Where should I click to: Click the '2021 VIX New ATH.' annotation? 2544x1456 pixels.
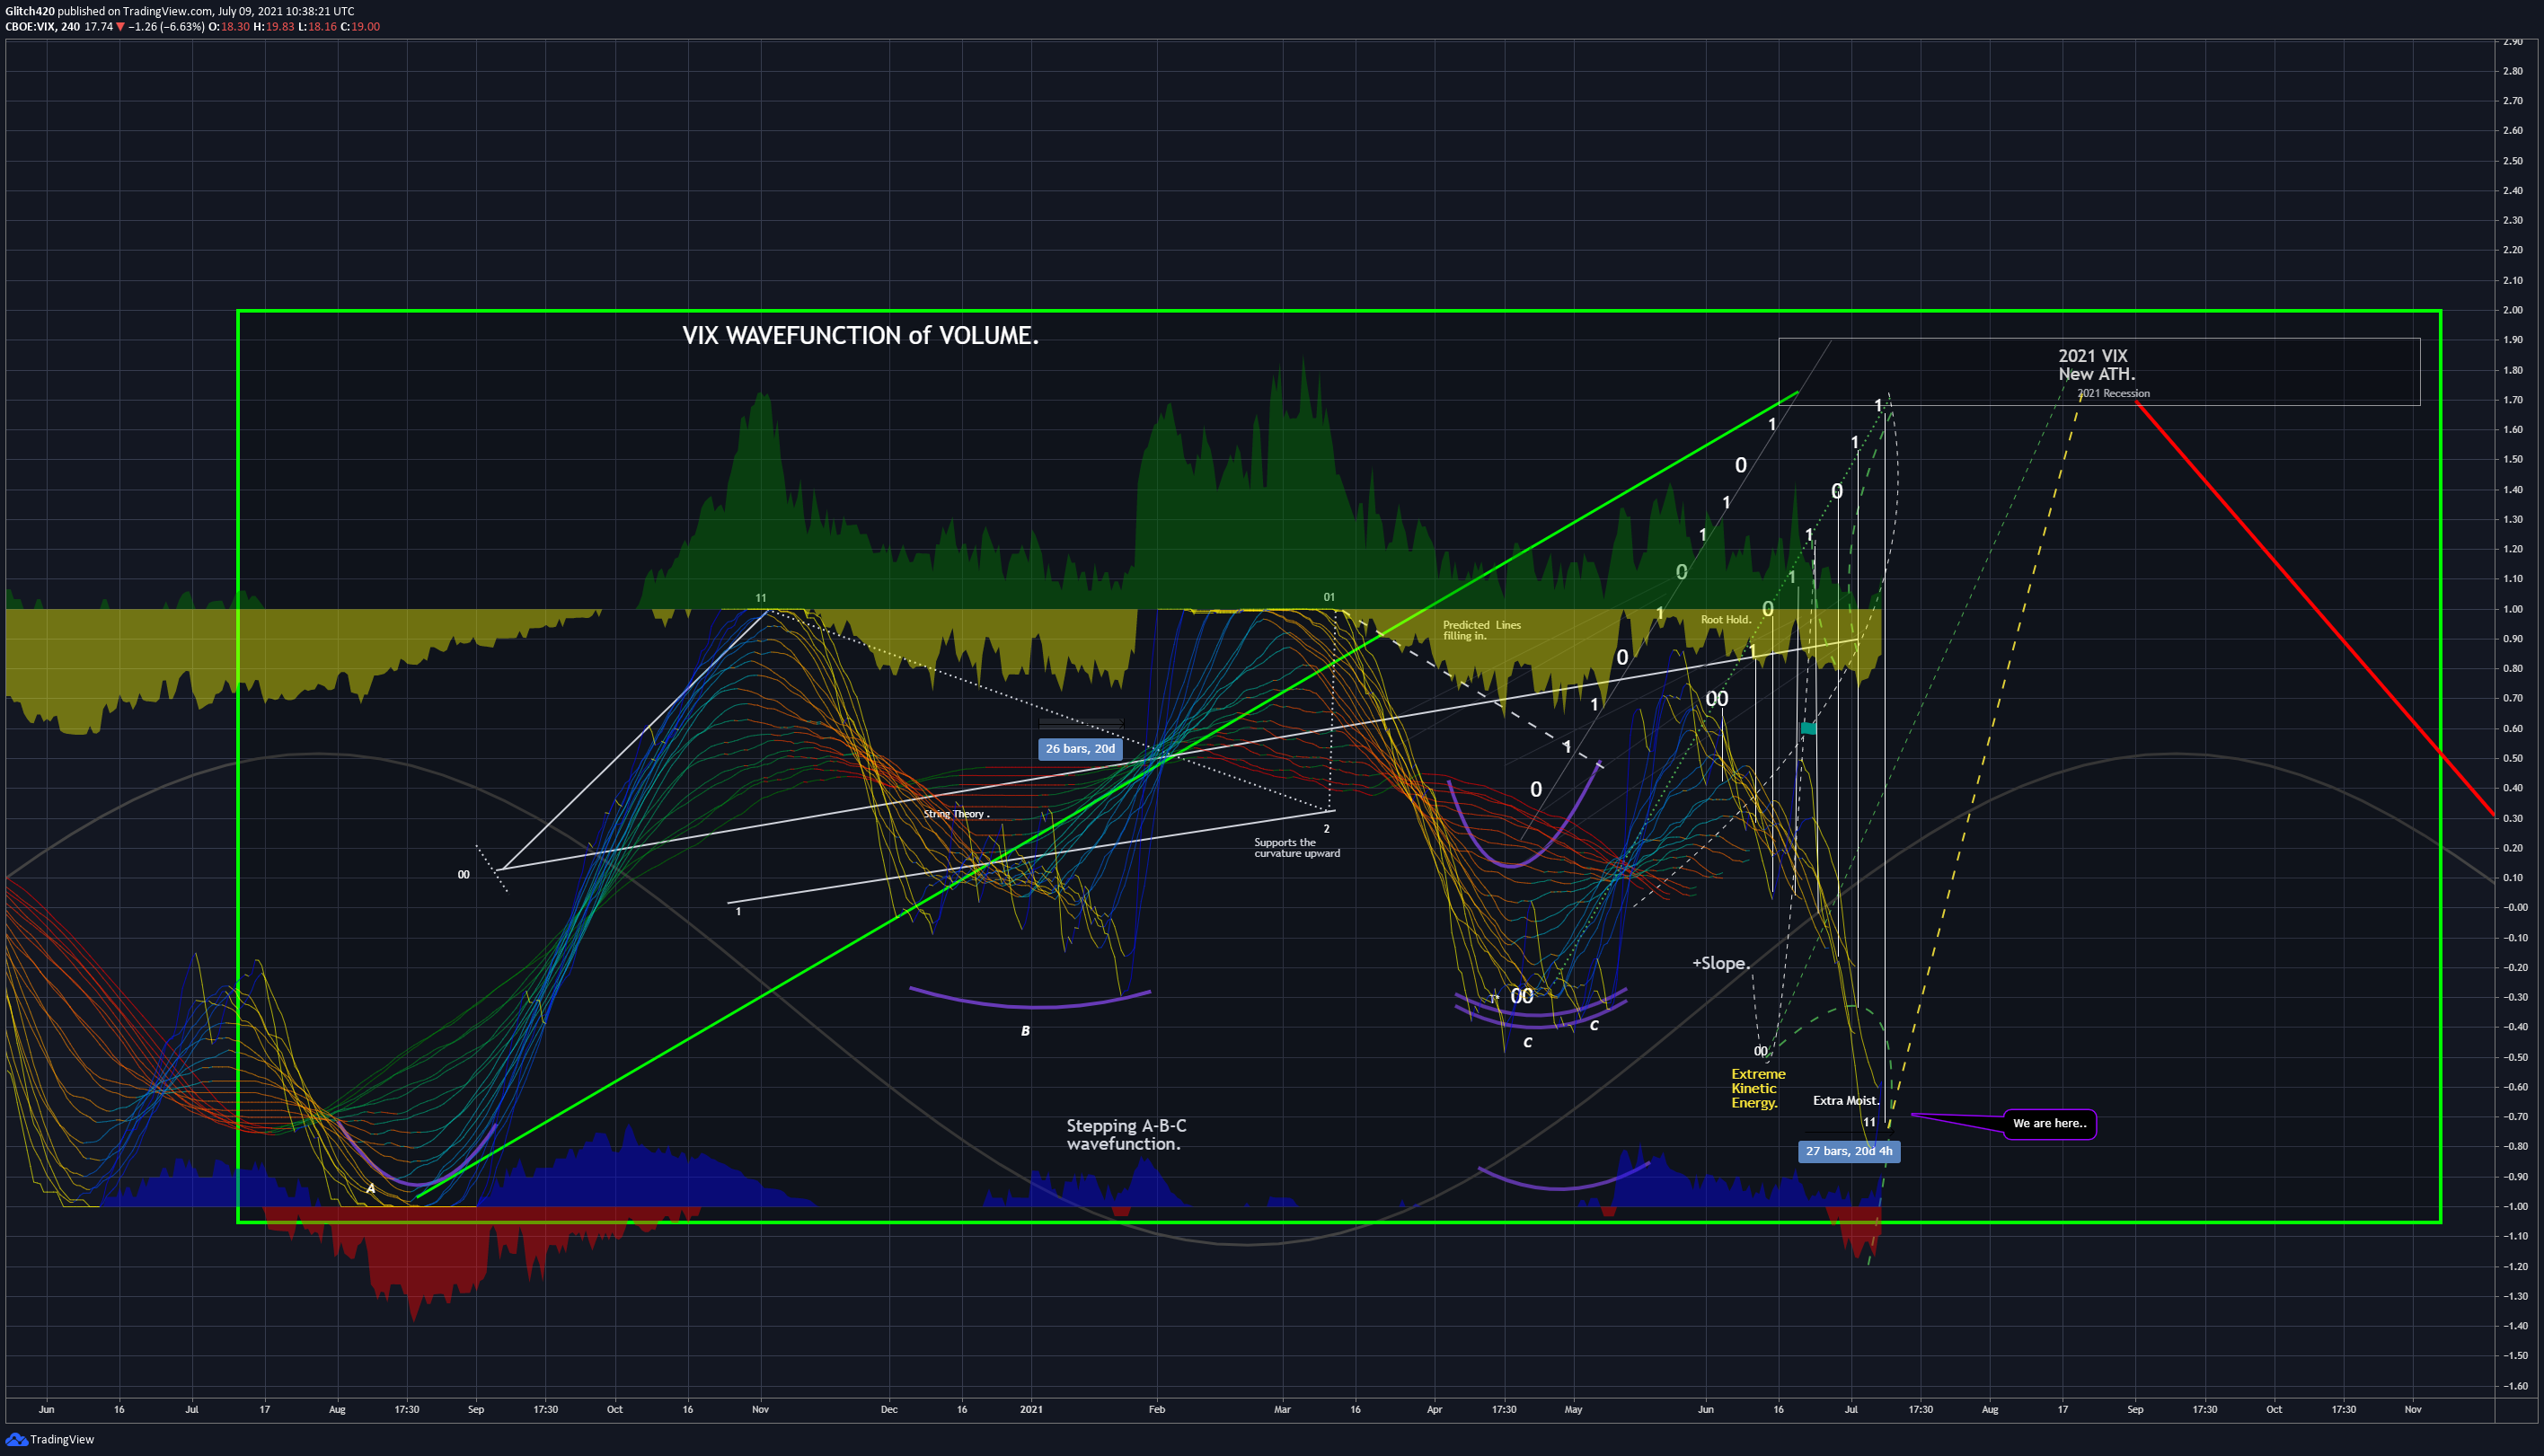coord(2096,365)
